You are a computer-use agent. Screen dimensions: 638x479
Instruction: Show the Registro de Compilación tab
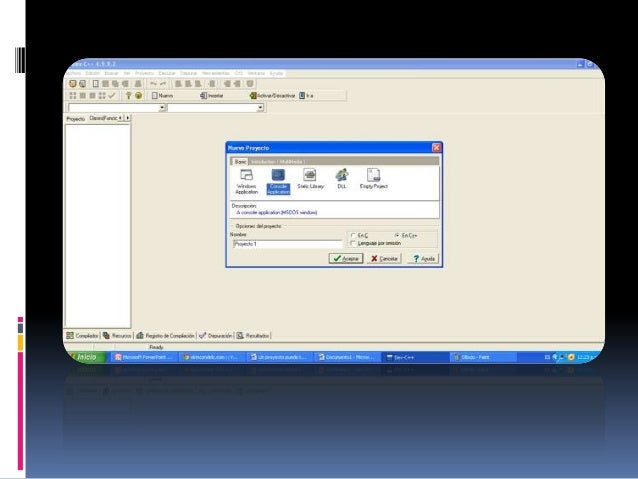pyautogui.click(x=165, y=336)
